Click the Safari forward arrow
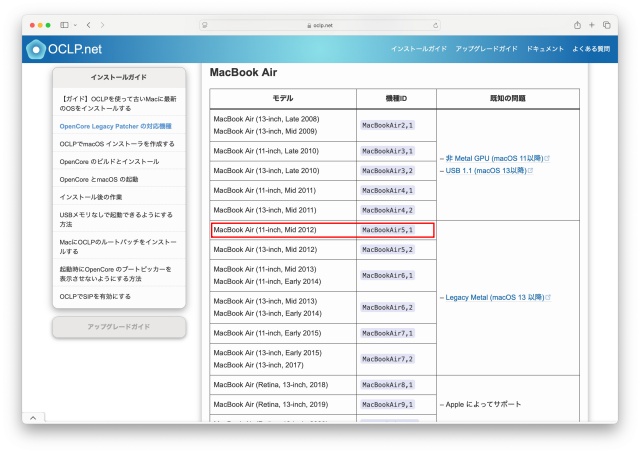The width and height of the screenshot is (640, 453). [x=103, y=24]
